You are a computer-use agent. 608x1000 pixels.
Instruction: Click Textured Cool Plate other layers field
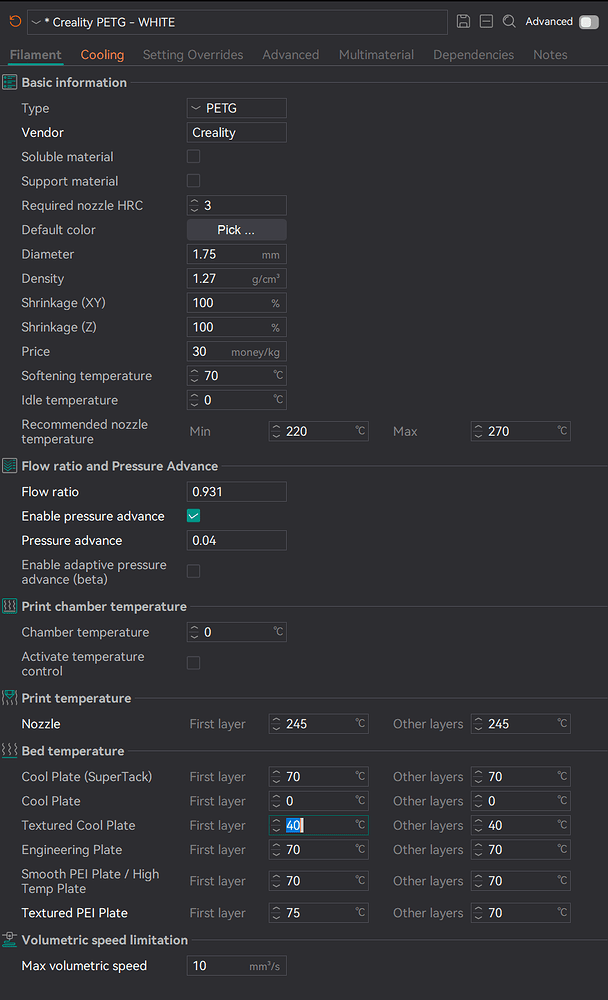tap(521, 825)
